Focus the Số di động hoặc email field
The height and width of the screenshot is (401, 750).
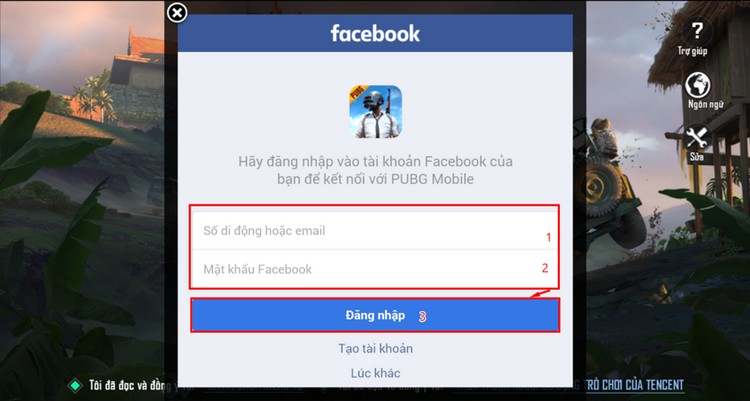coord(375,230)
